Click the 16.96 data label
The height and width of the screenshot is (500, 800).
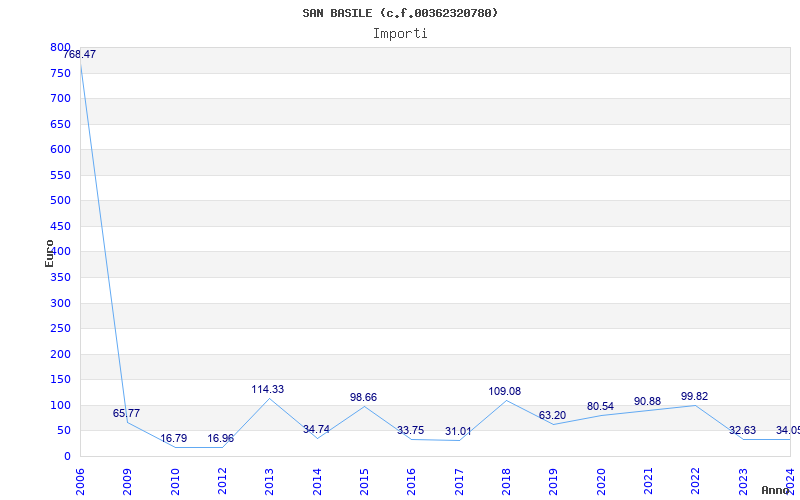click(x=220, y=438)
